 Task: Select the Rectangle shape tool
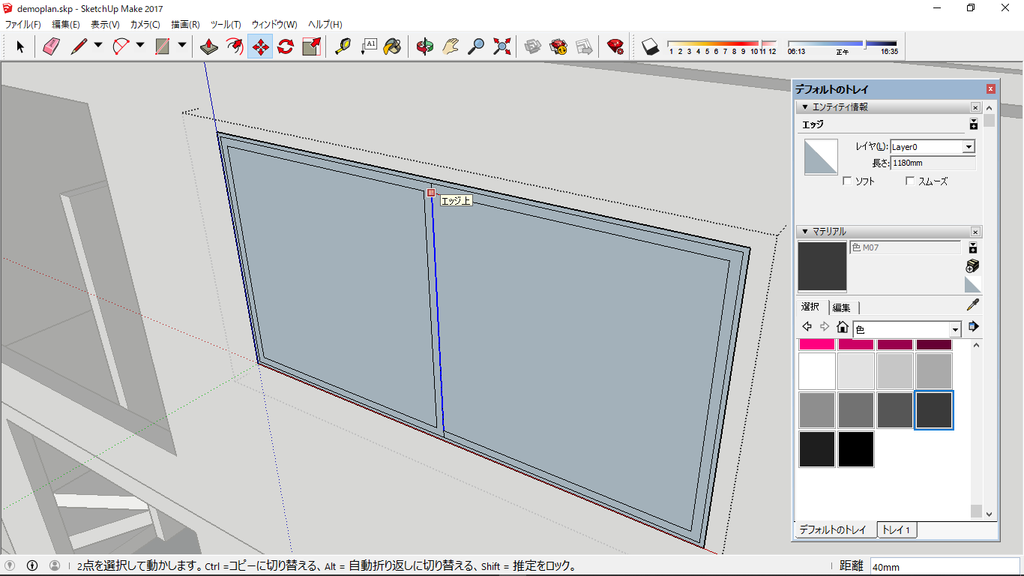tap(163, 46)
